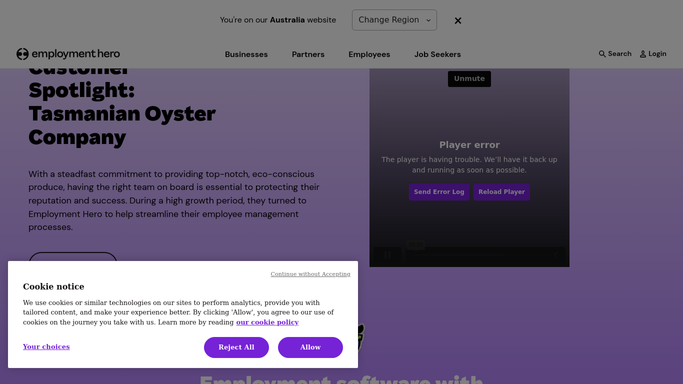Open 'Your choices' cookie settings
Viewport: 683px width, 384px height.
[x=46, y=347]
